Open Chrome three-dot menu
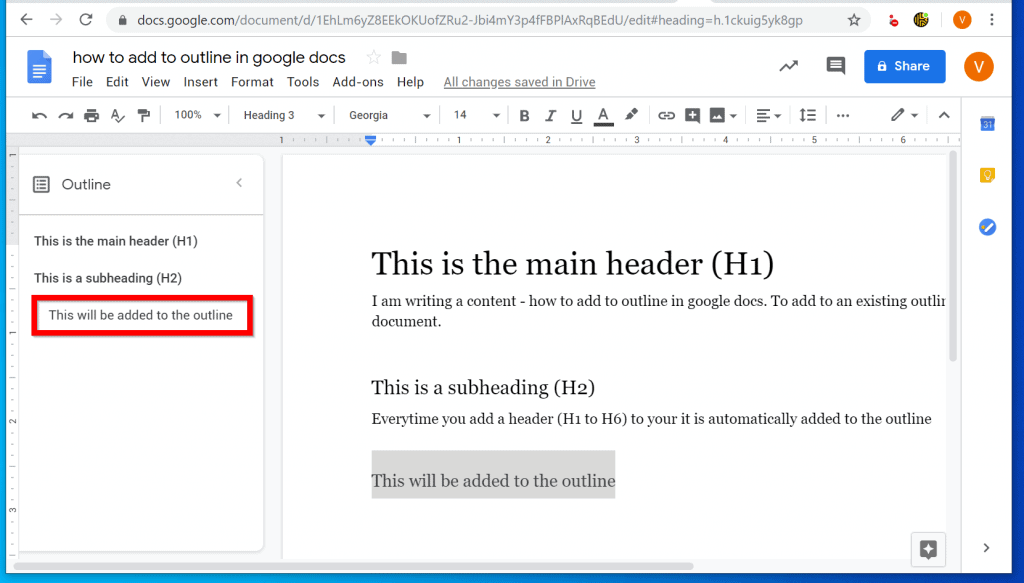1024x583 pixels. coord(991,20)
